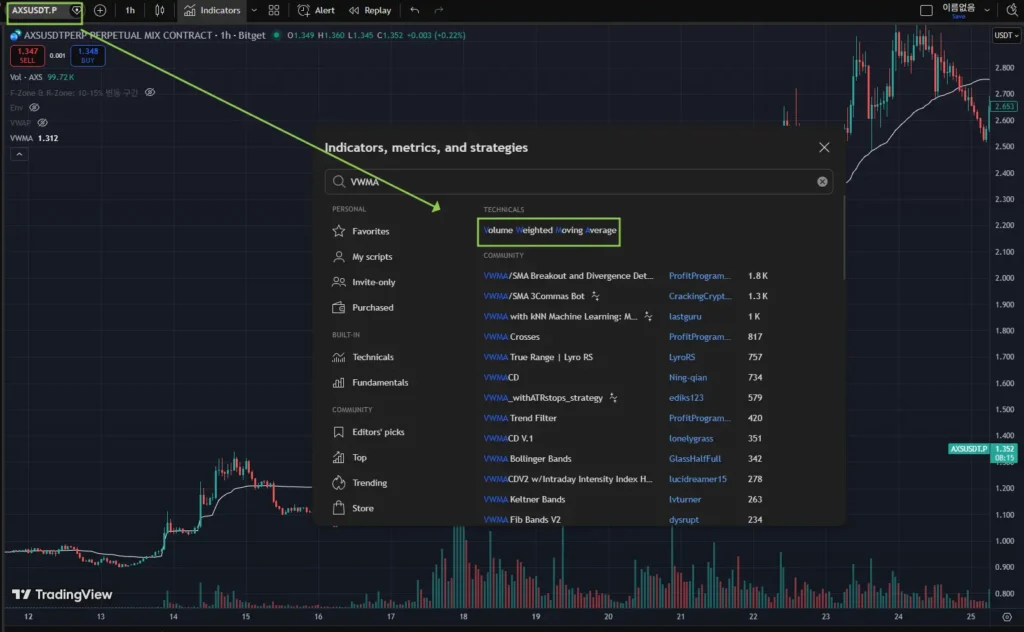The image size is (1024, 632).
Task: Open Trending community scripts
Action: 360,483
